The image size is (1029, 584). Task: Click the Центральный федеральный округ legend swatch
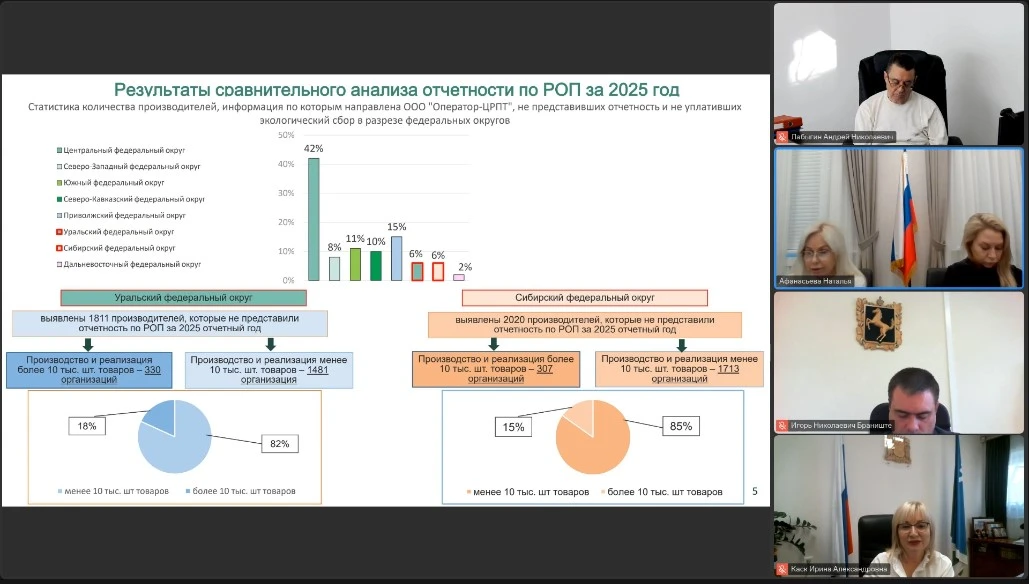click(x=59, y=150)
